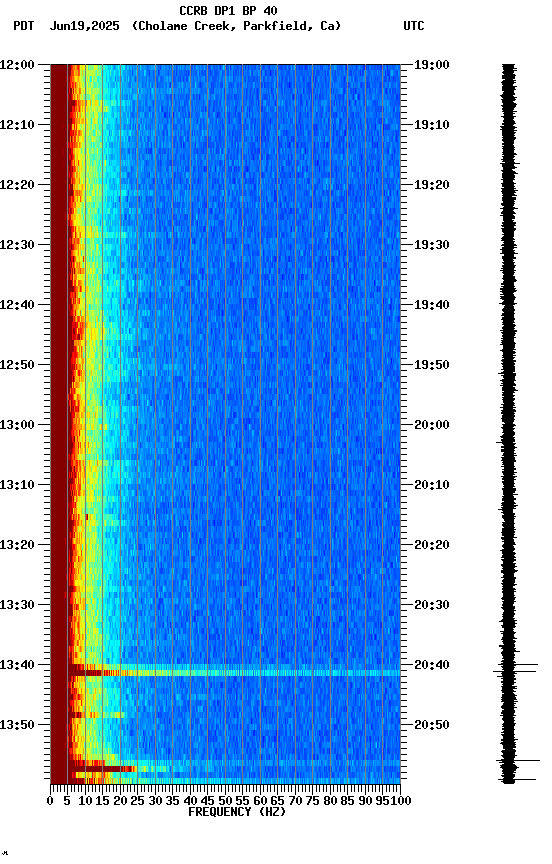The height and width of the screenshot is (864, 552).
Task: Click the PDT time label 12:30
Action: pyautogui.click(x=17, y=245)
